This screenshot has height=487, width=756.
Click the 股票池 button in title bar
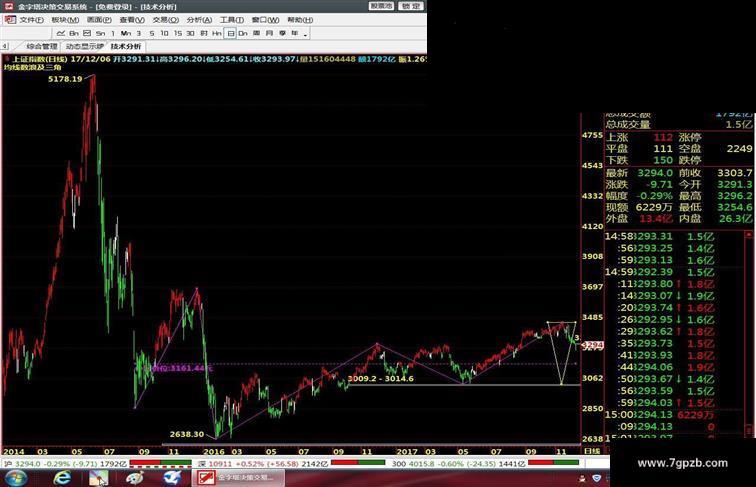coord(381,6)
